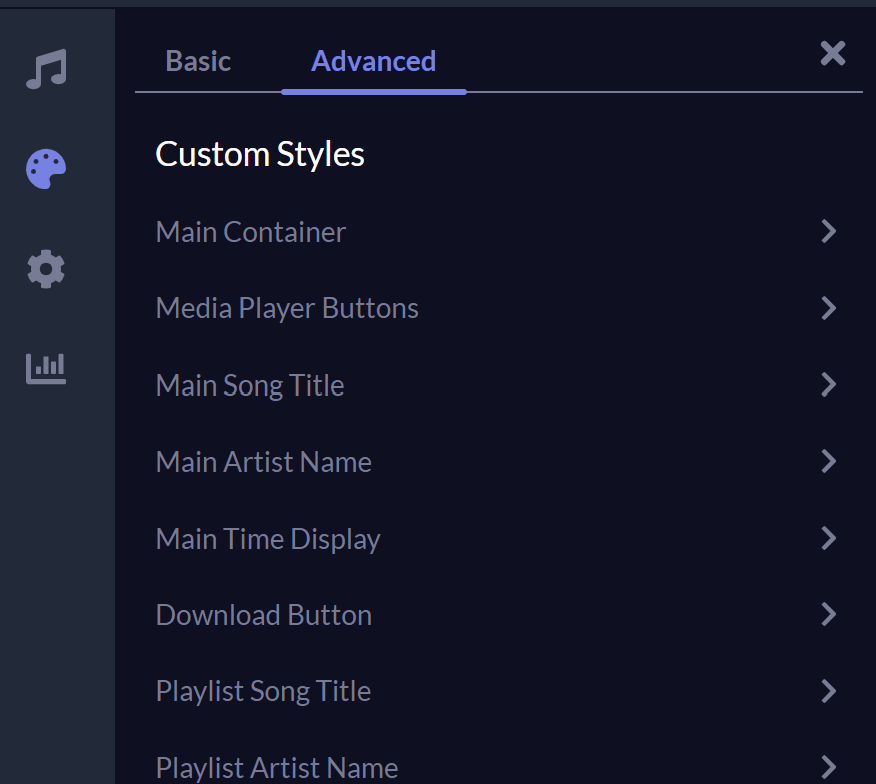This screenshot has height=784, width=876.
Task: Click the chevron beside Media Player Buttons
Action: point(828,308)
